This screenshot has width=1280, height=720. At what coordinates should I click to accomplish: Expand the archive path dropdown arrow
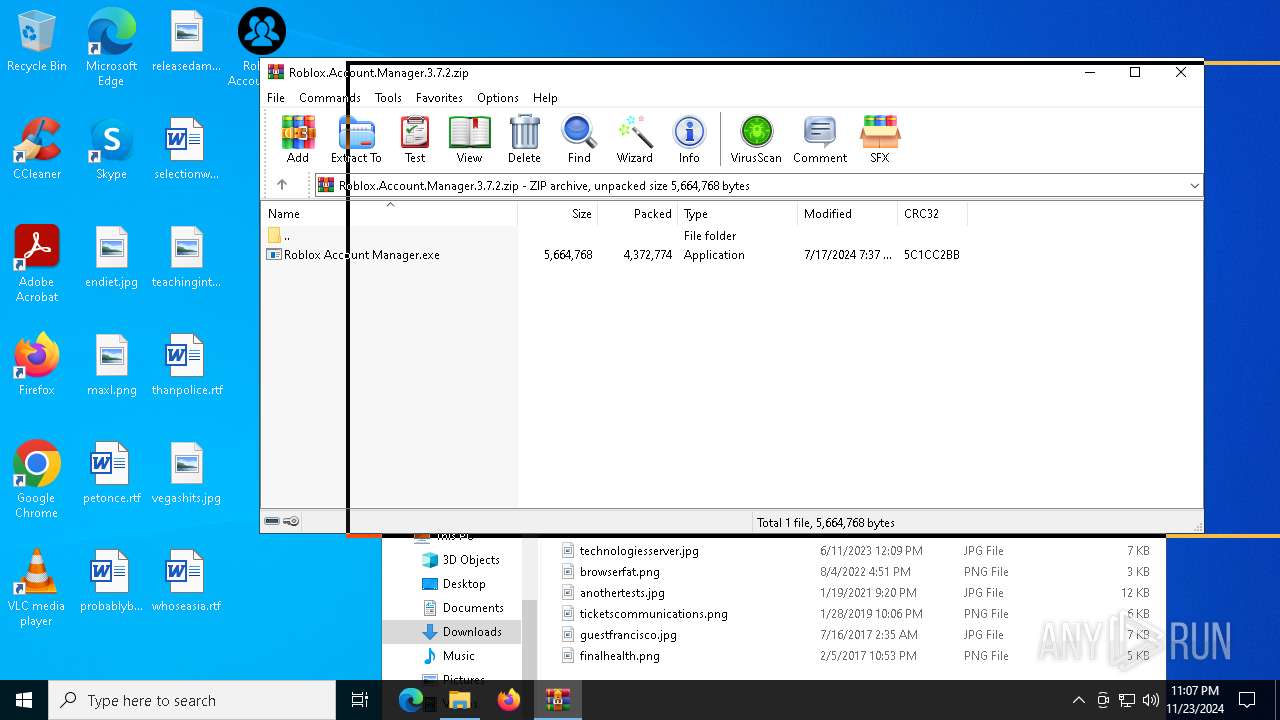pos(1194,186)
